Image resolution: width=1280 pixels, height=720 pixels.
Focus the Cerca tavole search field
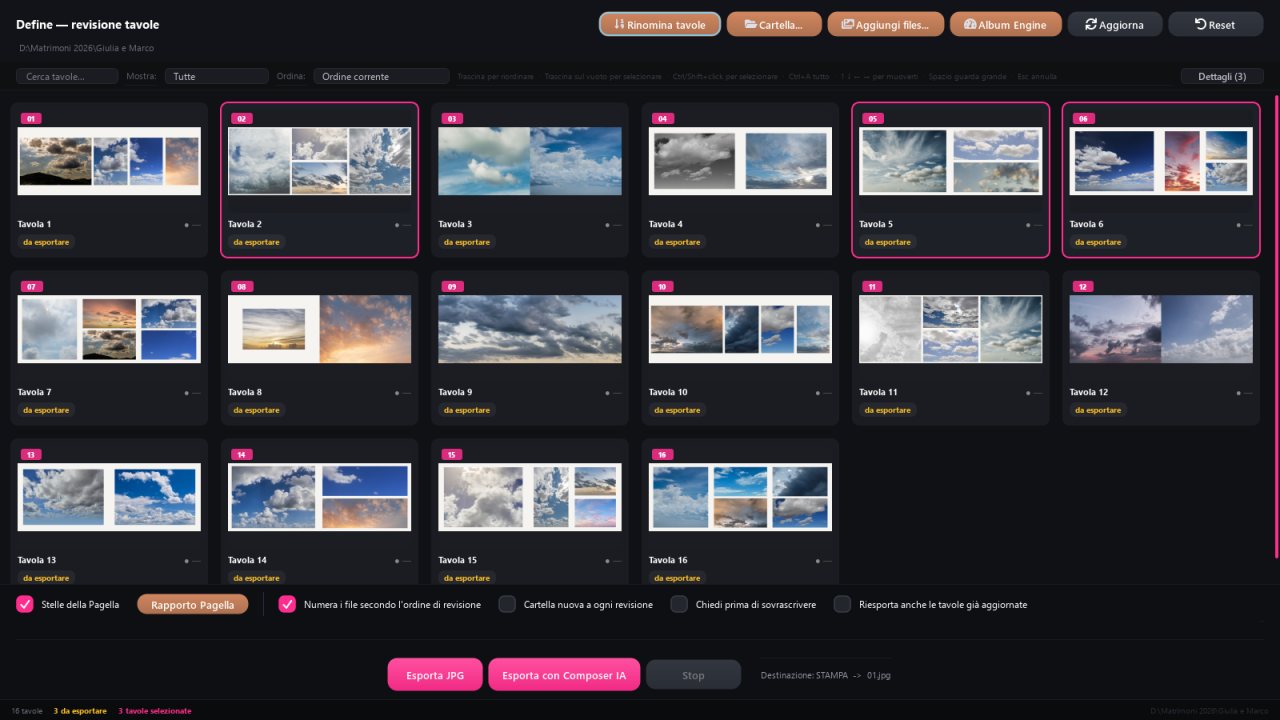pyautogui.click(x=67, y=76)
